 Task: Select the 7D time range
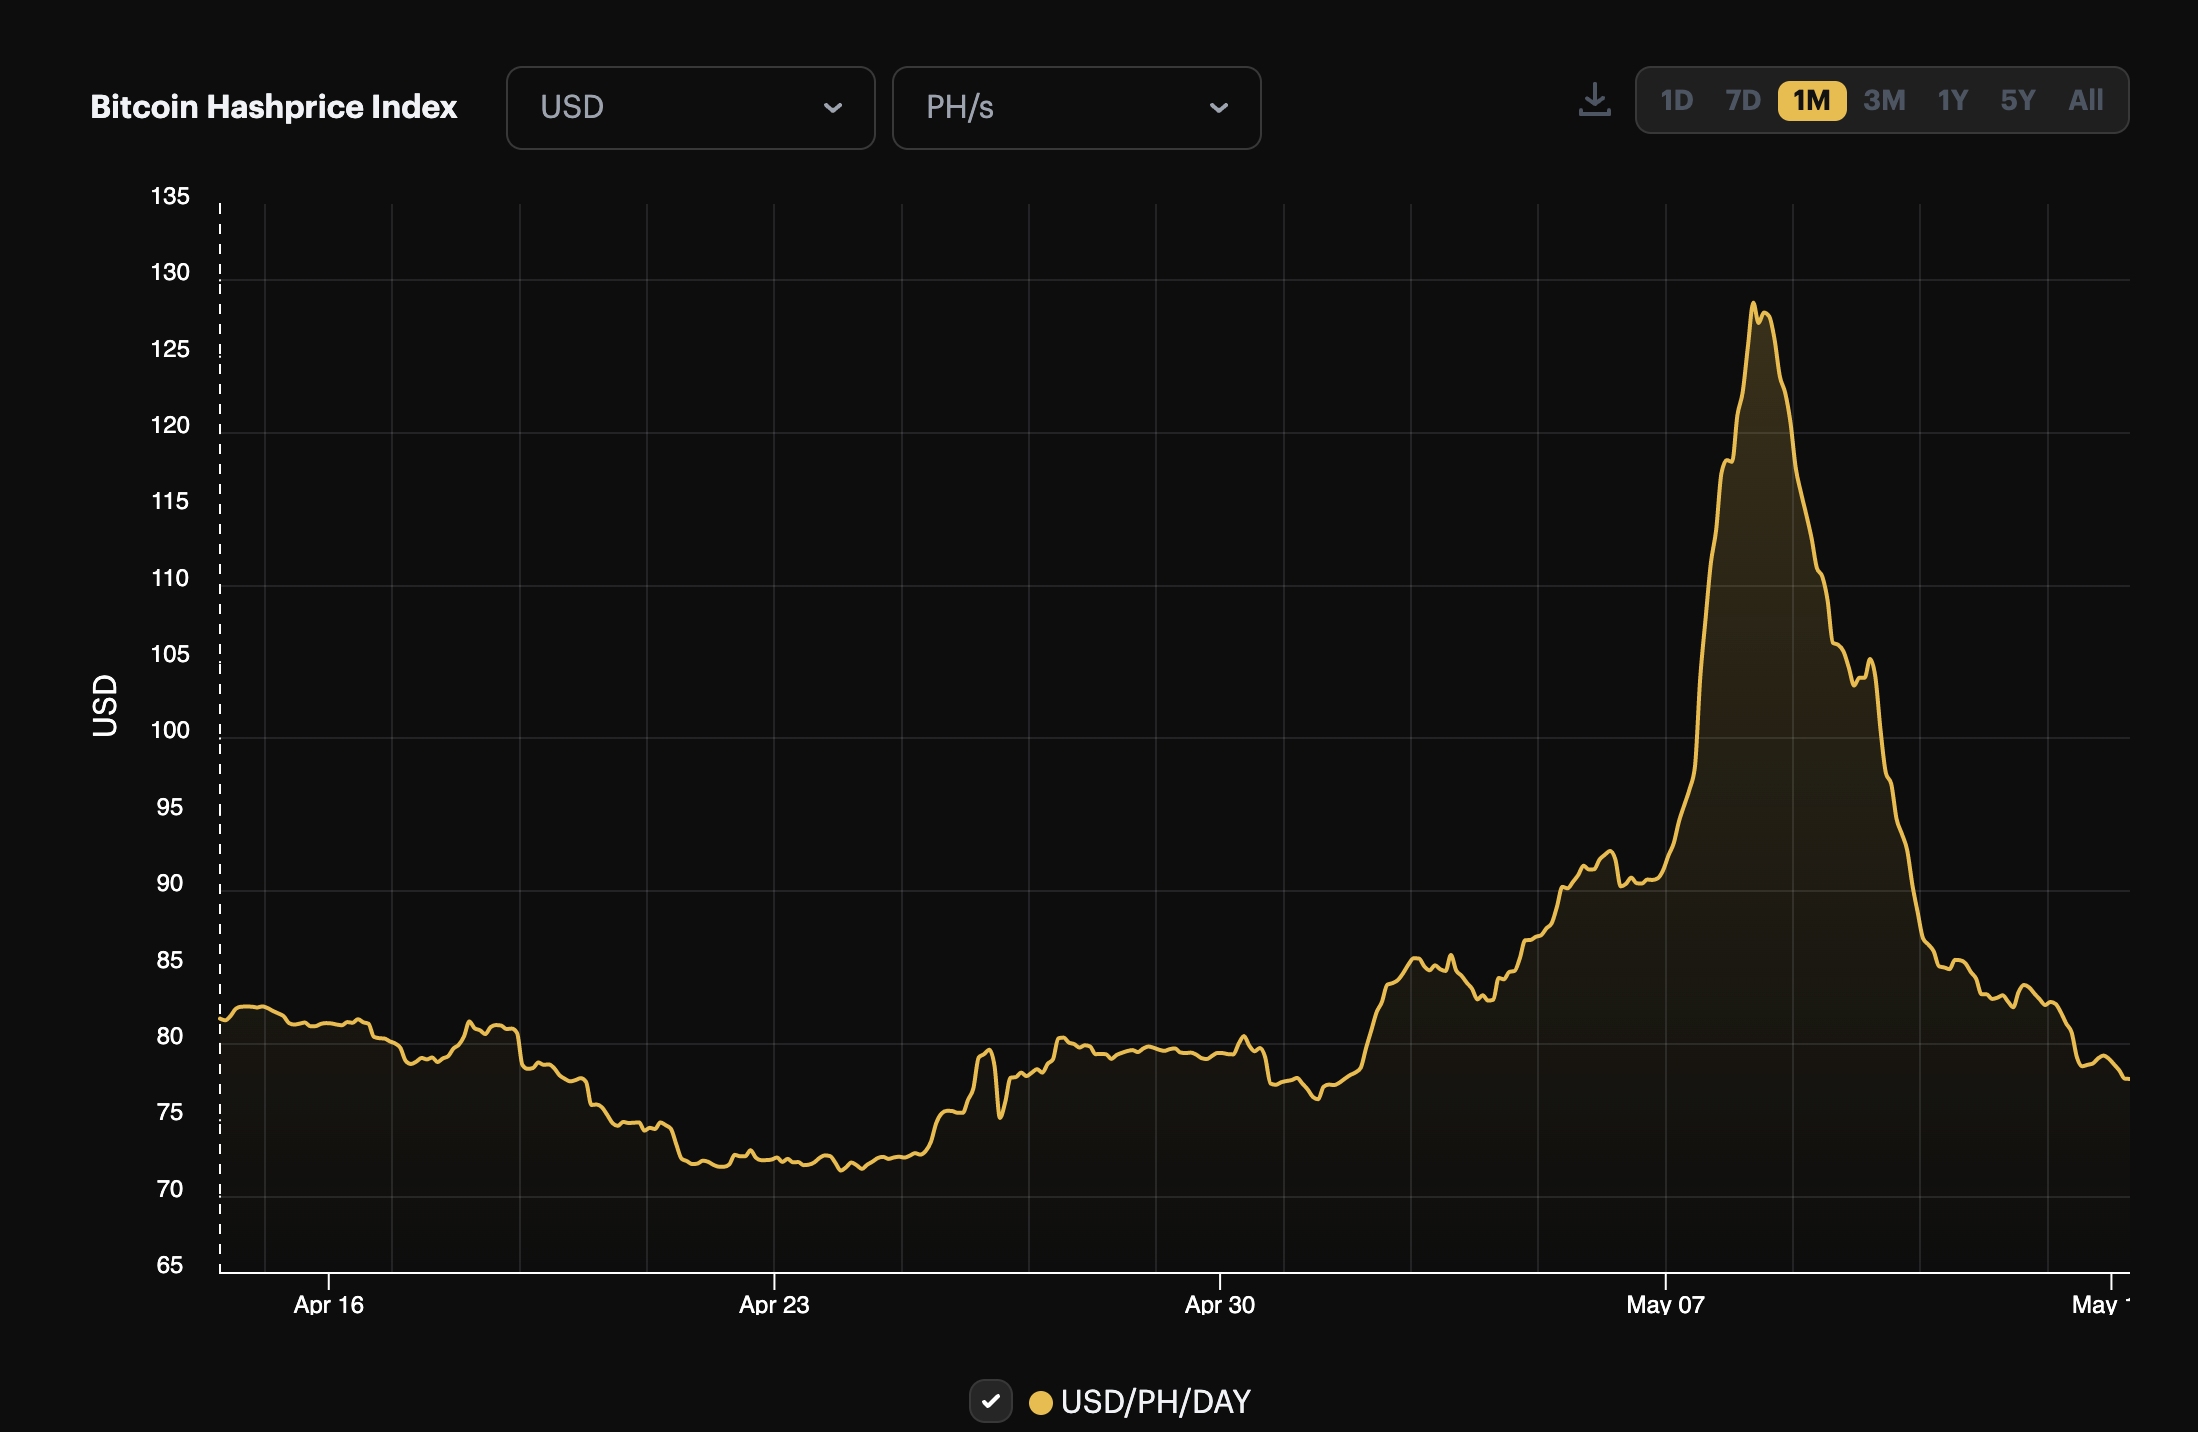pyautogui.click(x=1744, y=99)
